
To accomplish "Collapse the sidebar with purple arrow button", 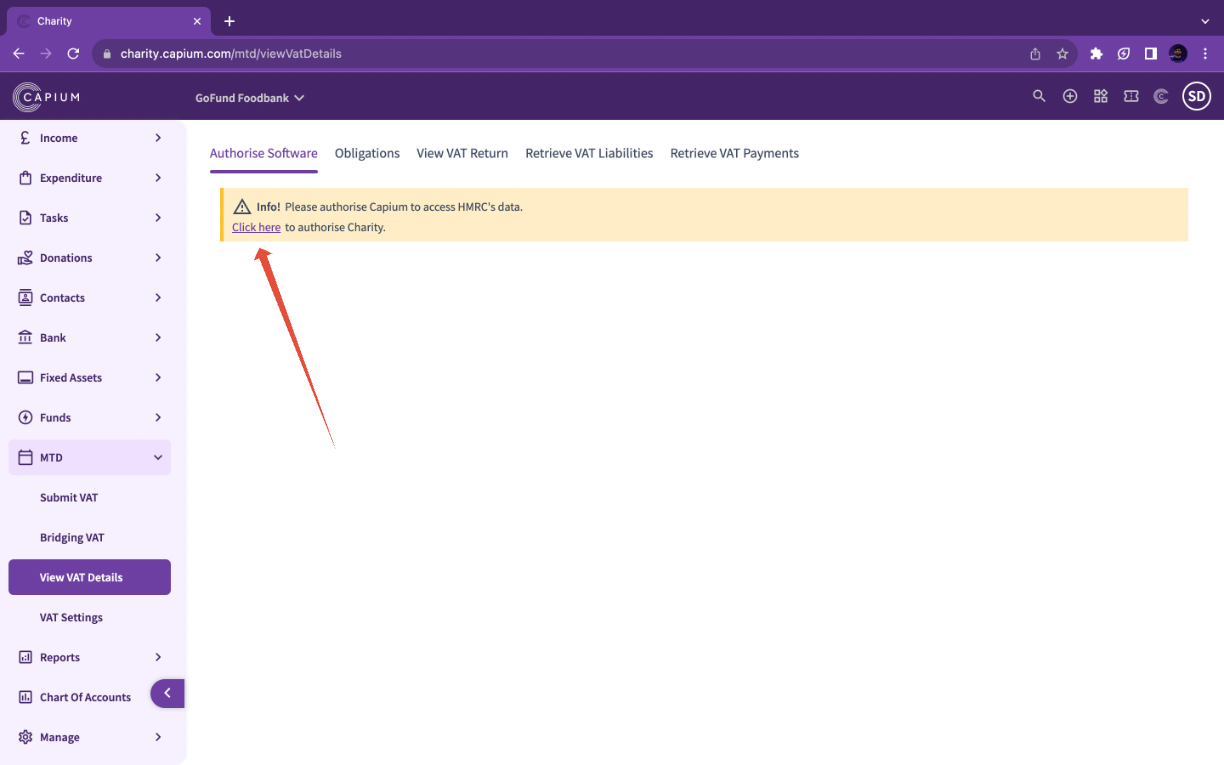I will click(x=167, y=693).
